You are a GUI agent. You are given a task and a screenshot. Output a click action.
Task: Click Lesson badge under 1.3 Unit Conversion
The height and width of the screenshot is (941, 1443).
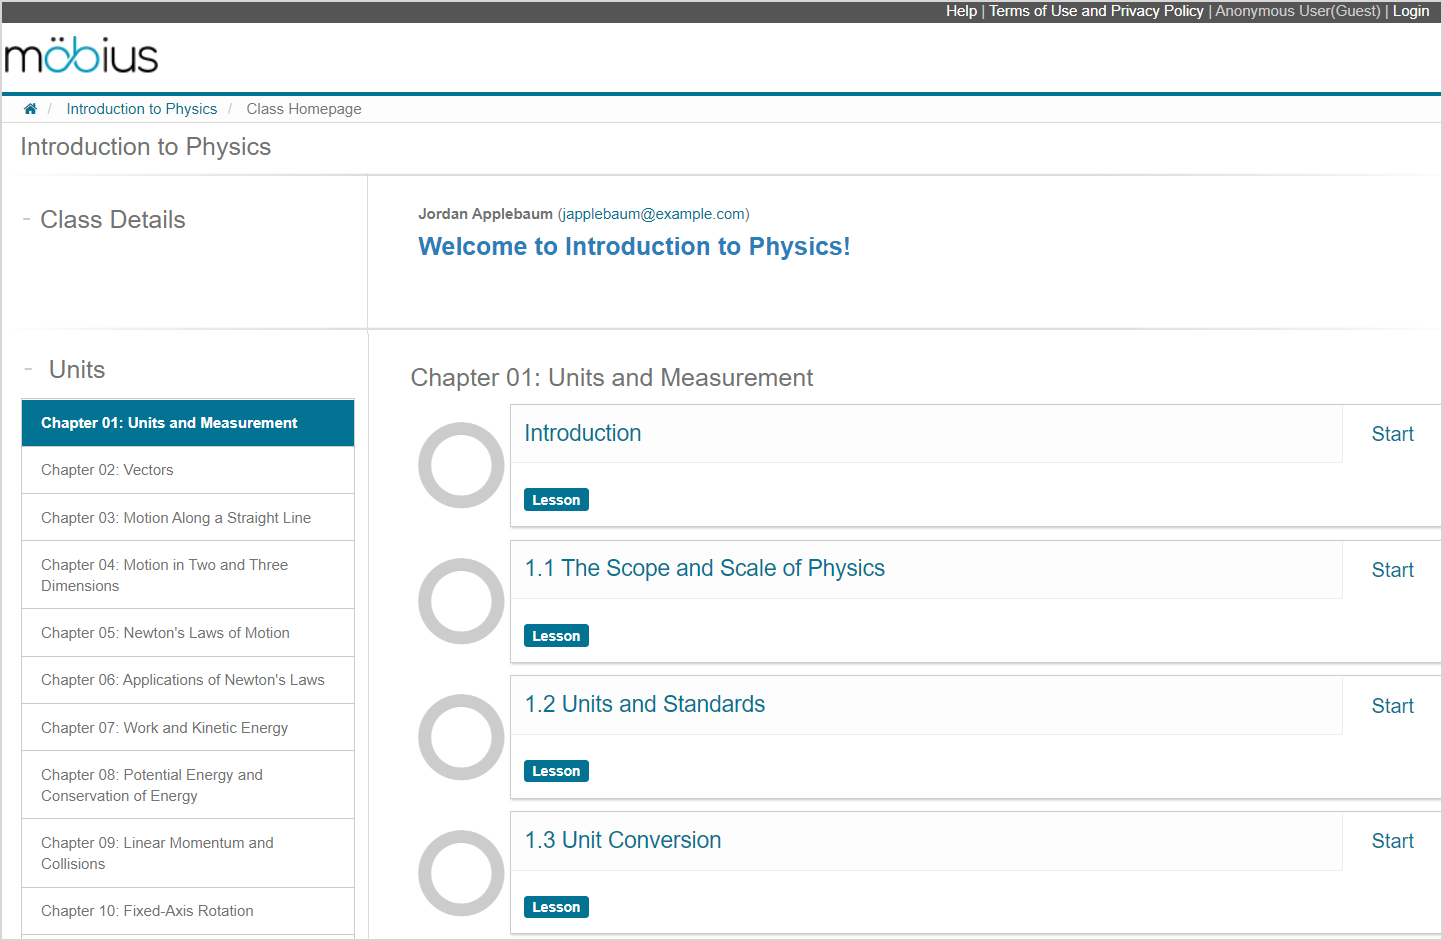(556, 907)
